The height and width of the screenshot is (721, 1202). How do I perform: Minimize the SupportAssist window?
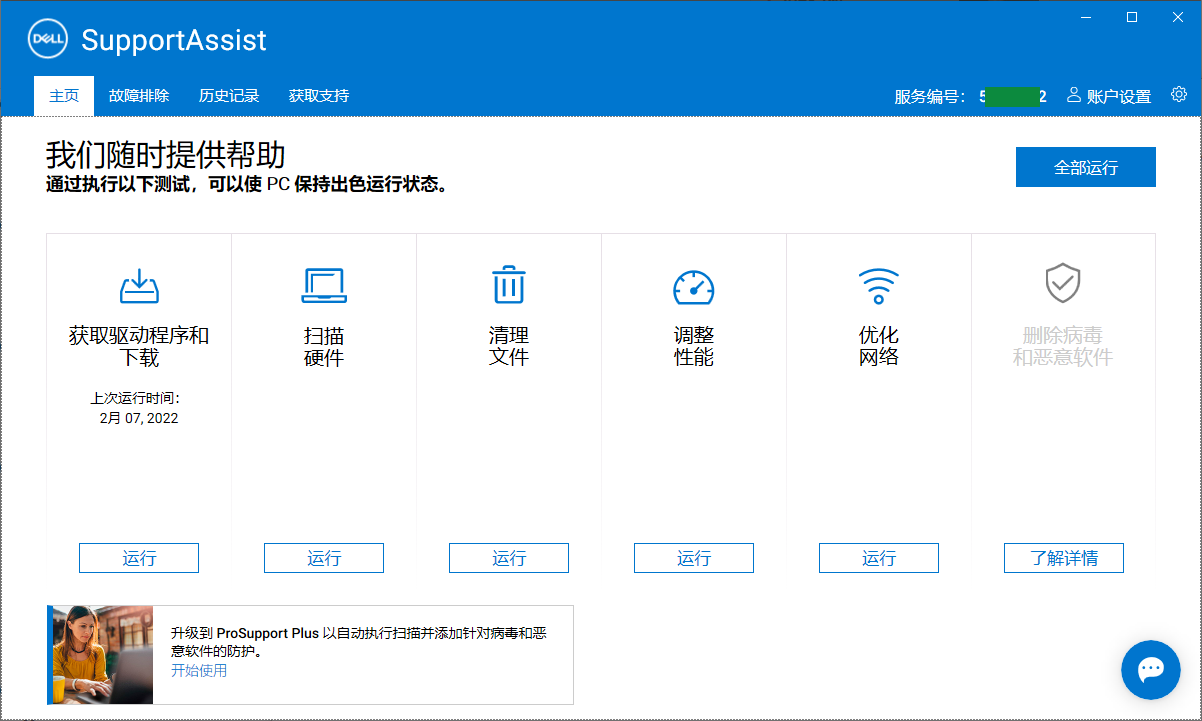(x=1087, y=17)
